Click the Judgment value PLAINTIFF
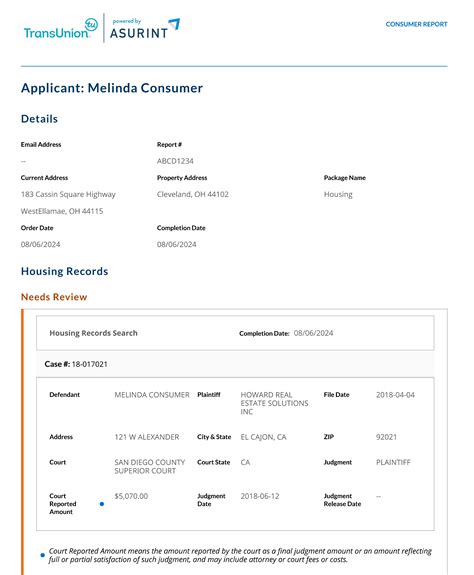Viewport: 474px width, 575px height. [x=393, y=462]
